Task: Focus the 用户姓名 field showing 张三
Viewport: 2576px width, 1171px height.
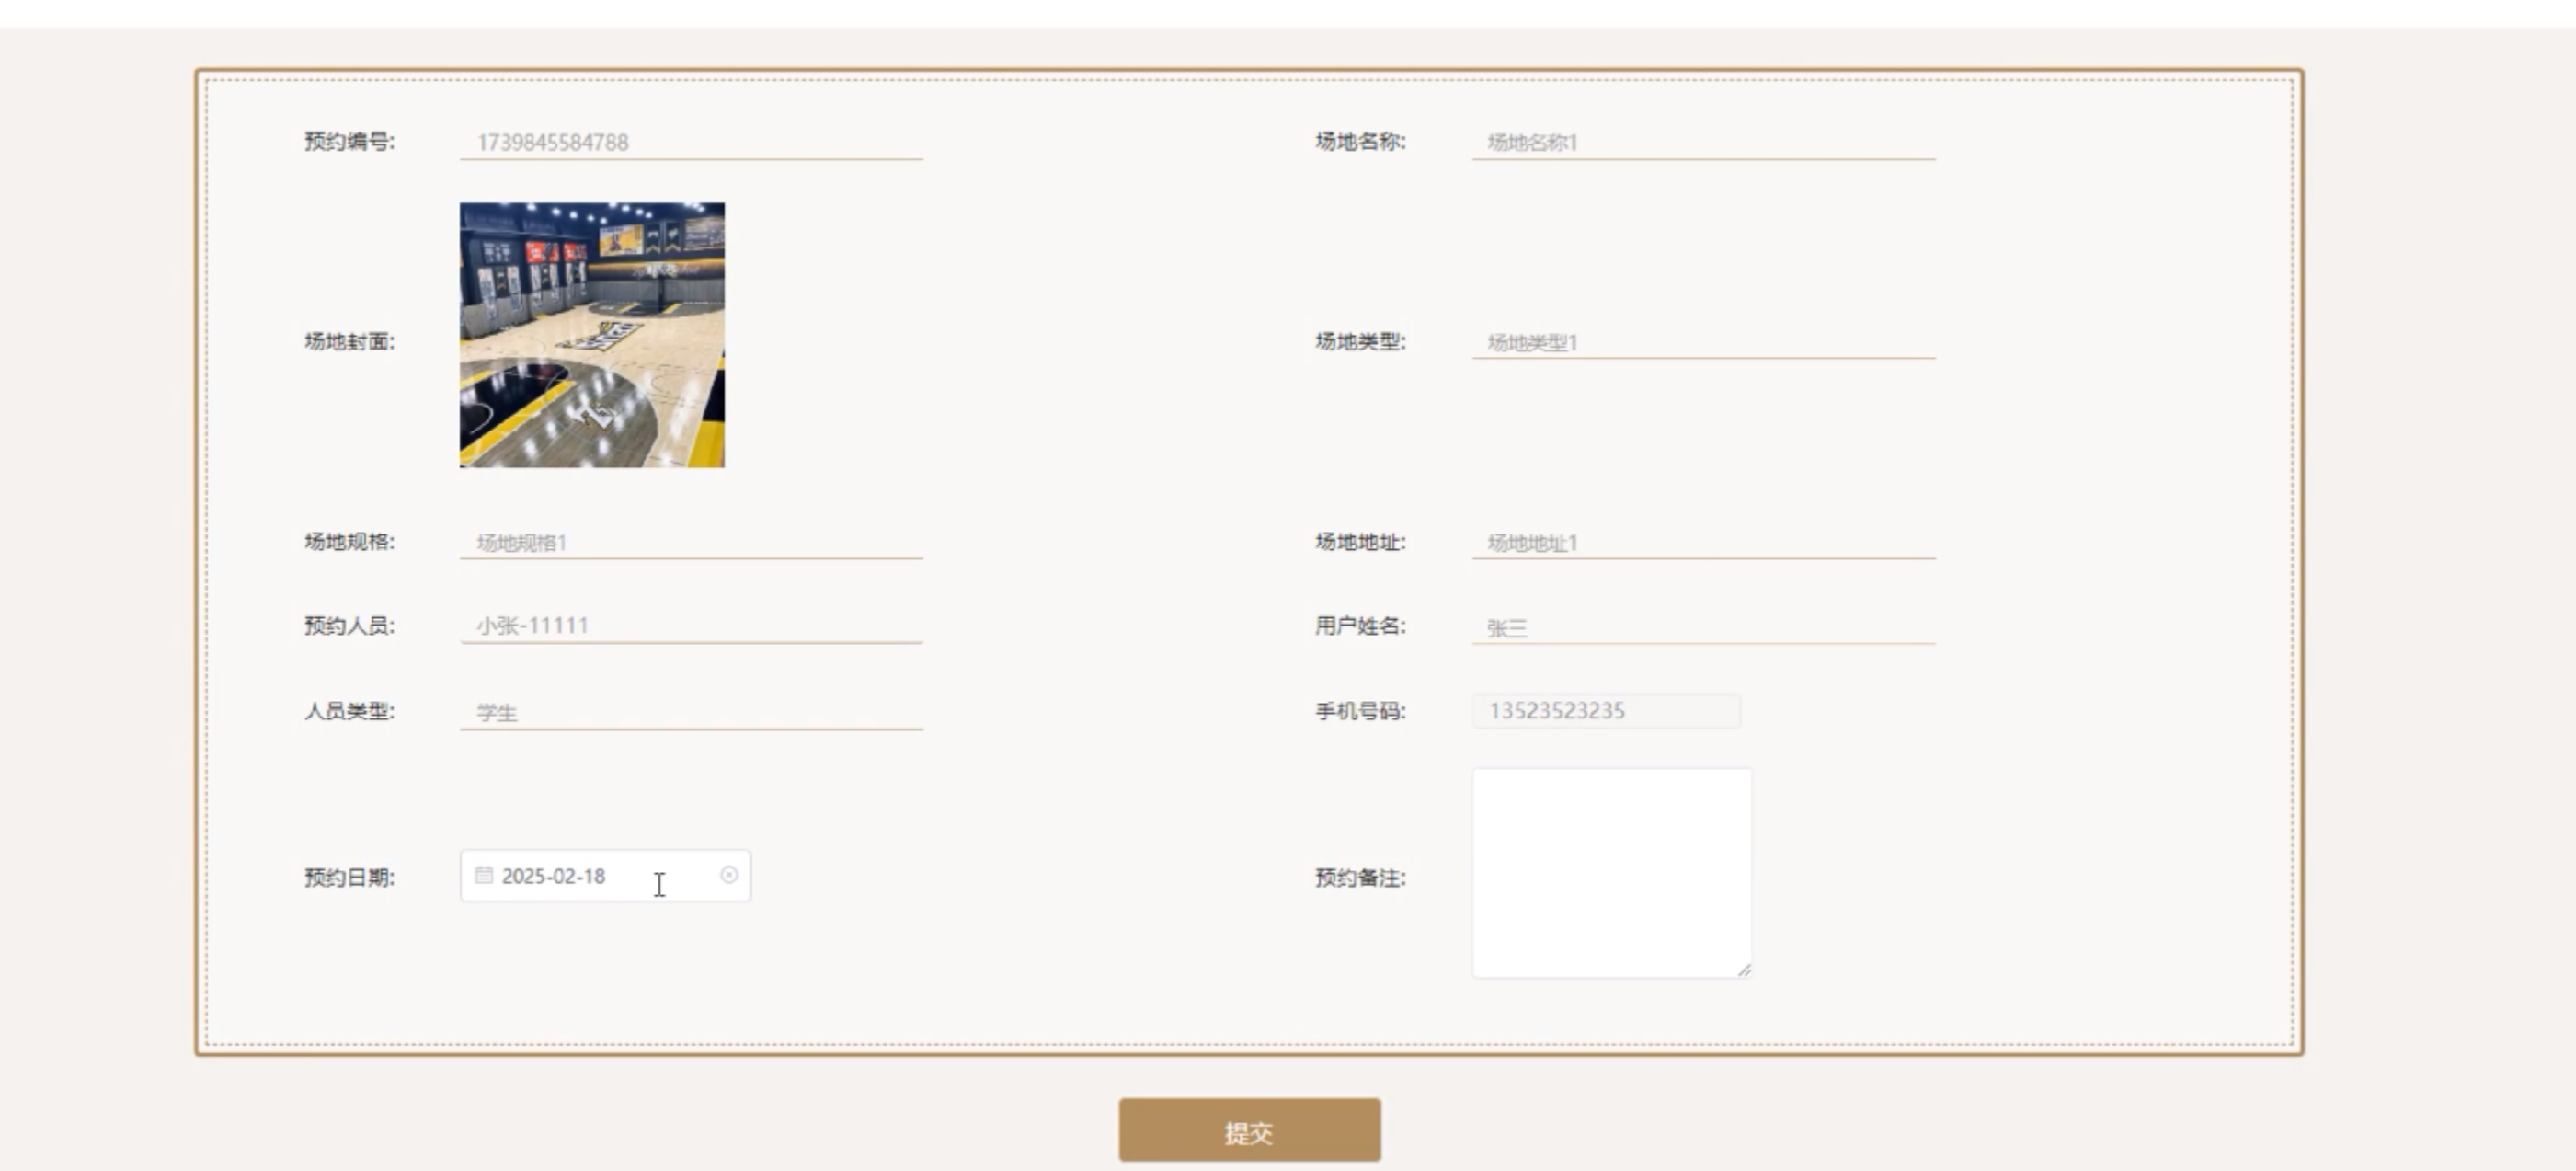Action: 1702,627
